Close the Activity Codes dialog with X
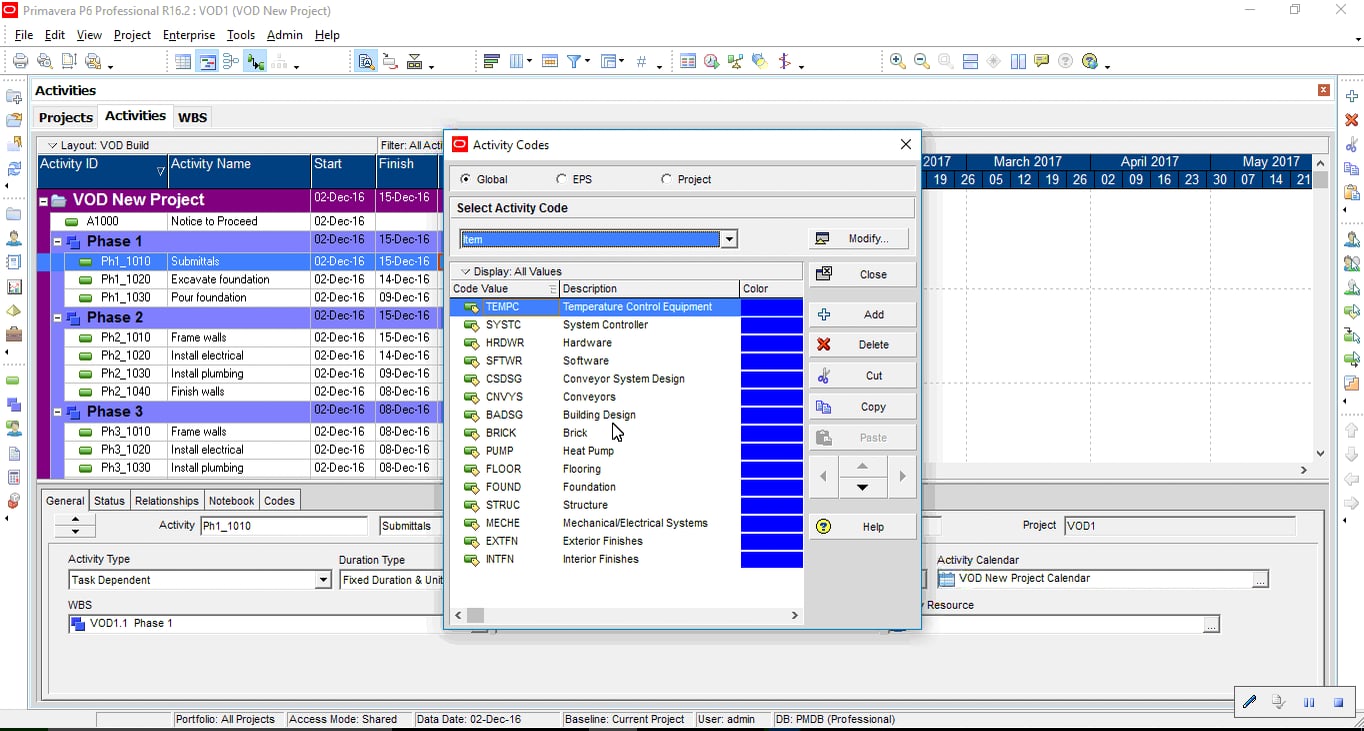1364x731 pixels. coord(906,144)
